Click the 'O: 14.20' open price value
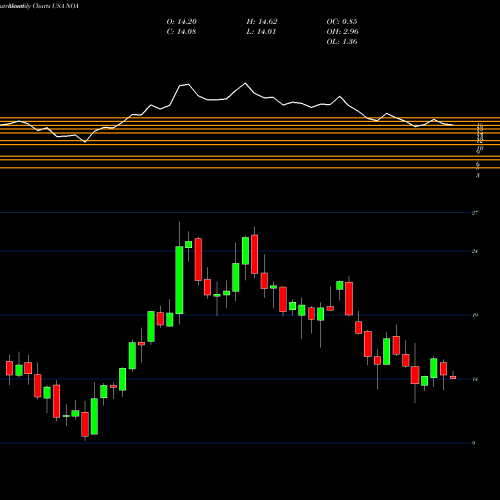500x500 pixels. click(x=182, y=22)
